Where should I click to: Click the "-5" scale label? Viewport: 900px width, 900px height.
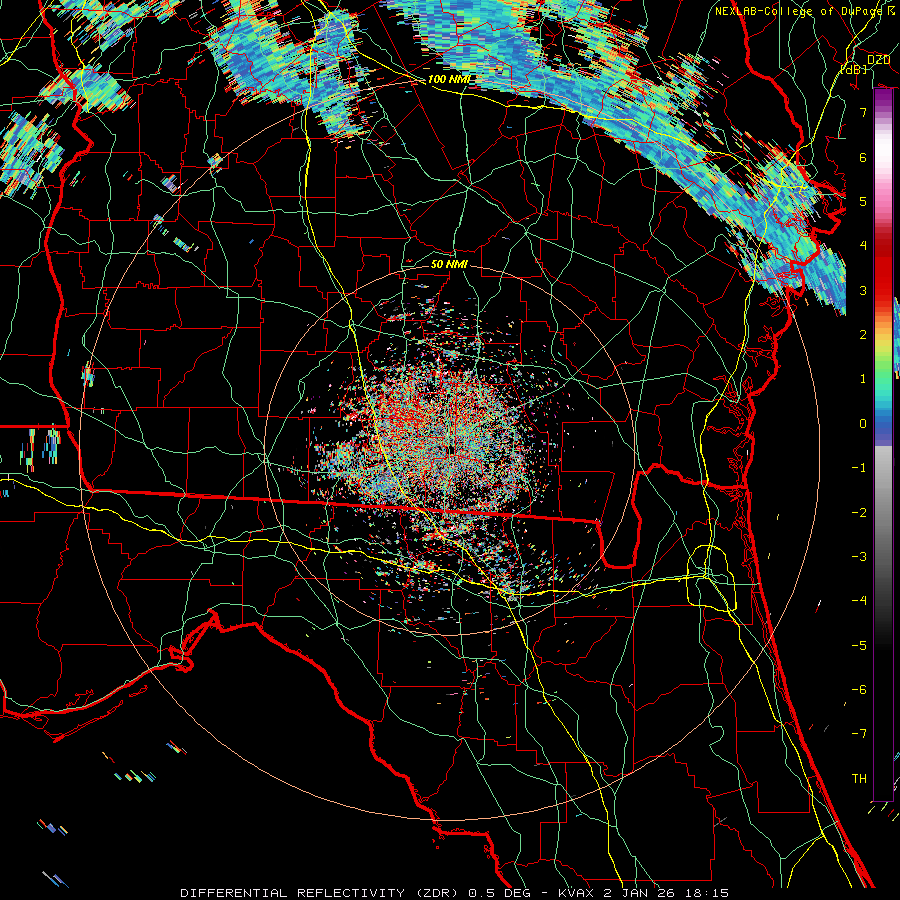859,646
